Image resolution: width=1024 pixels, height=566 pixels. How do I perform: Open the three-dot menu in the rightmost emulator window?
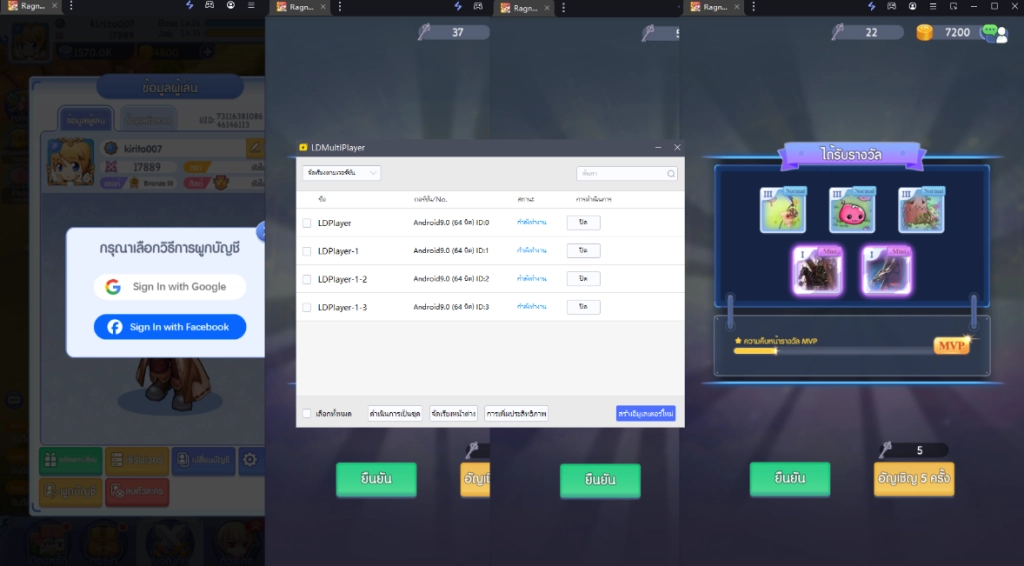pos(754,7)
